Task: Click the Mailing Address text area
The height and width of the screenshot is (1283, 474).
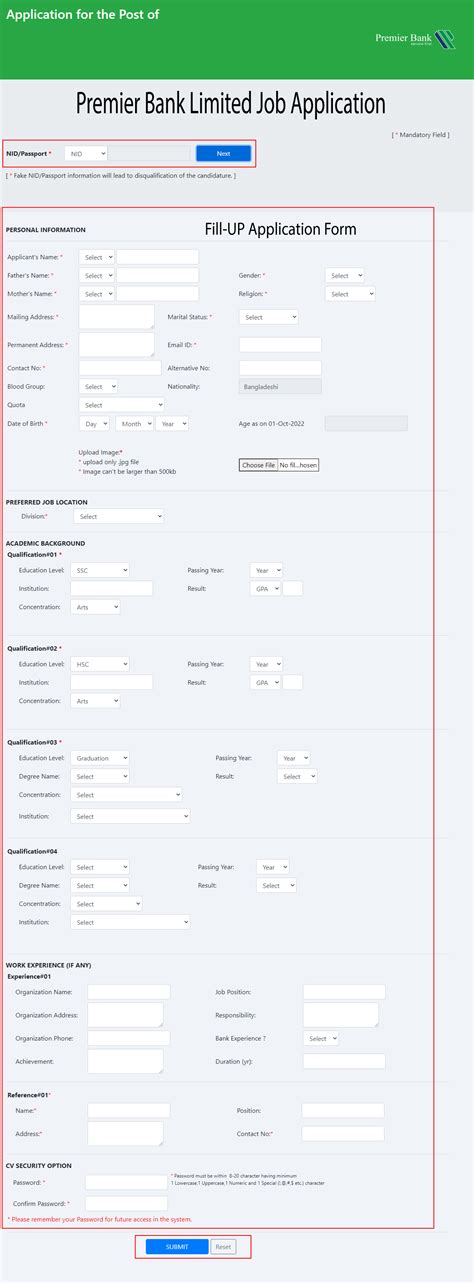Action: tap(117, 317)
